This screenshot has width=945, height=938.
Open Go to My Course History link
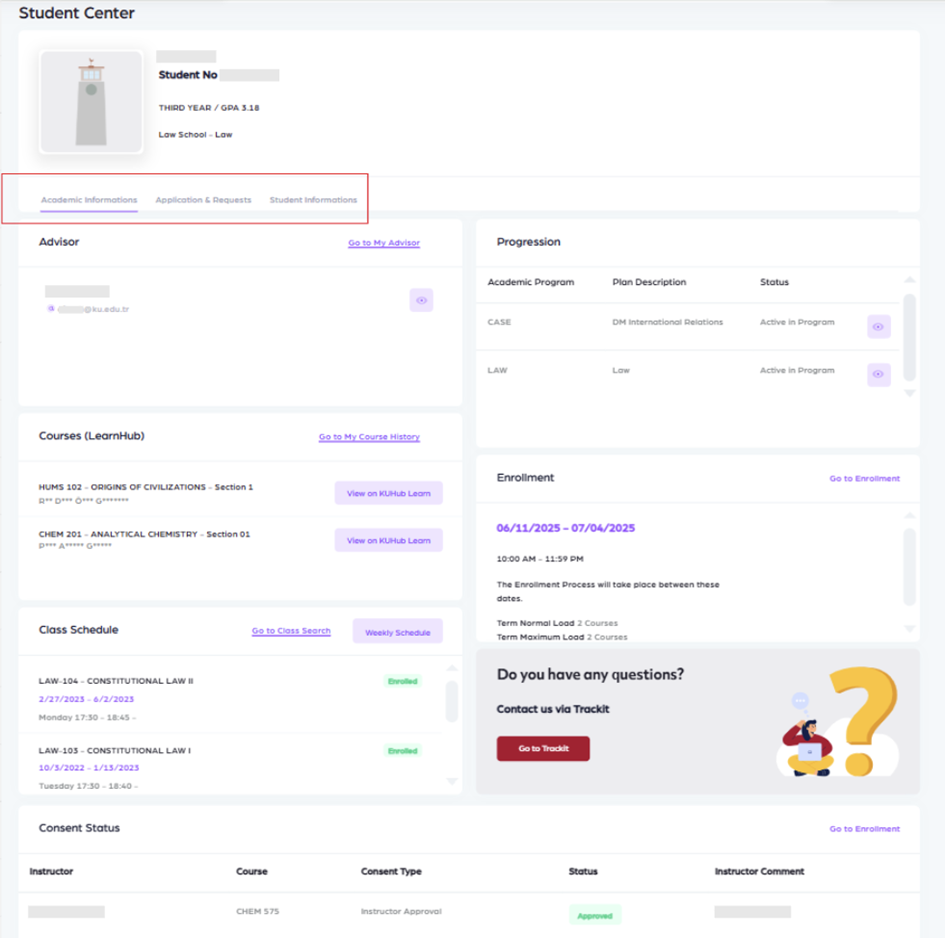pos(369,437)
